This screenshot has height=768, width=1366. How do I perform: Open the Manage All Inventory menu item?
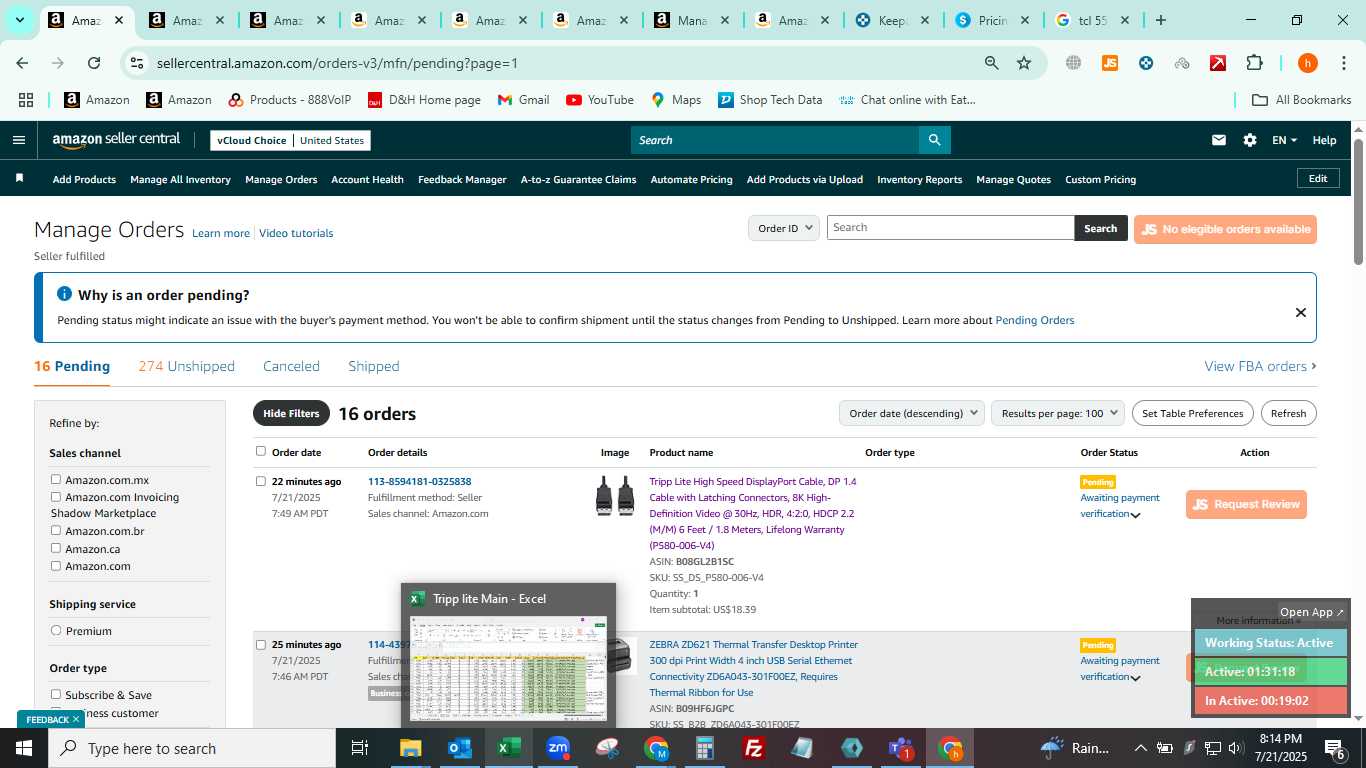pyautogui.click(x=180, y=179)
